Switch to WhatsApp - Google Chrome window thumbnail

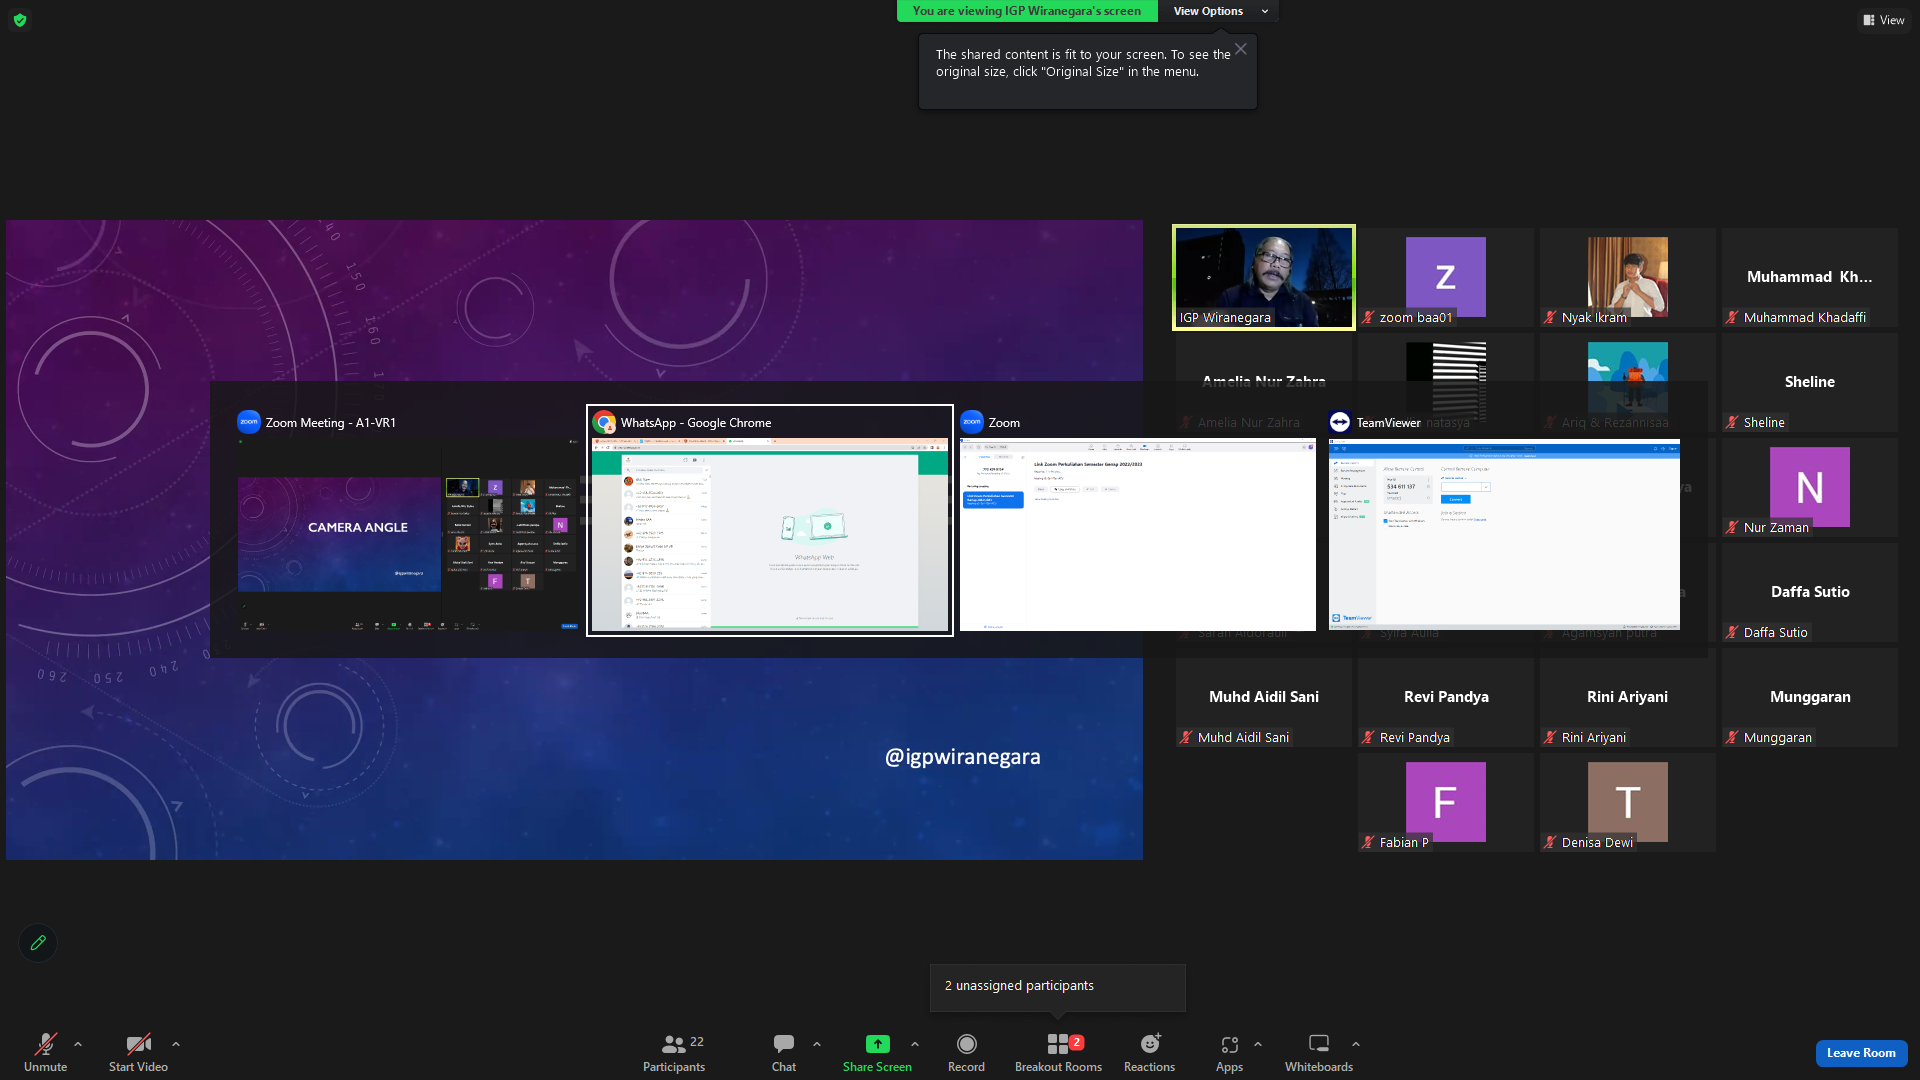point(770,535)
